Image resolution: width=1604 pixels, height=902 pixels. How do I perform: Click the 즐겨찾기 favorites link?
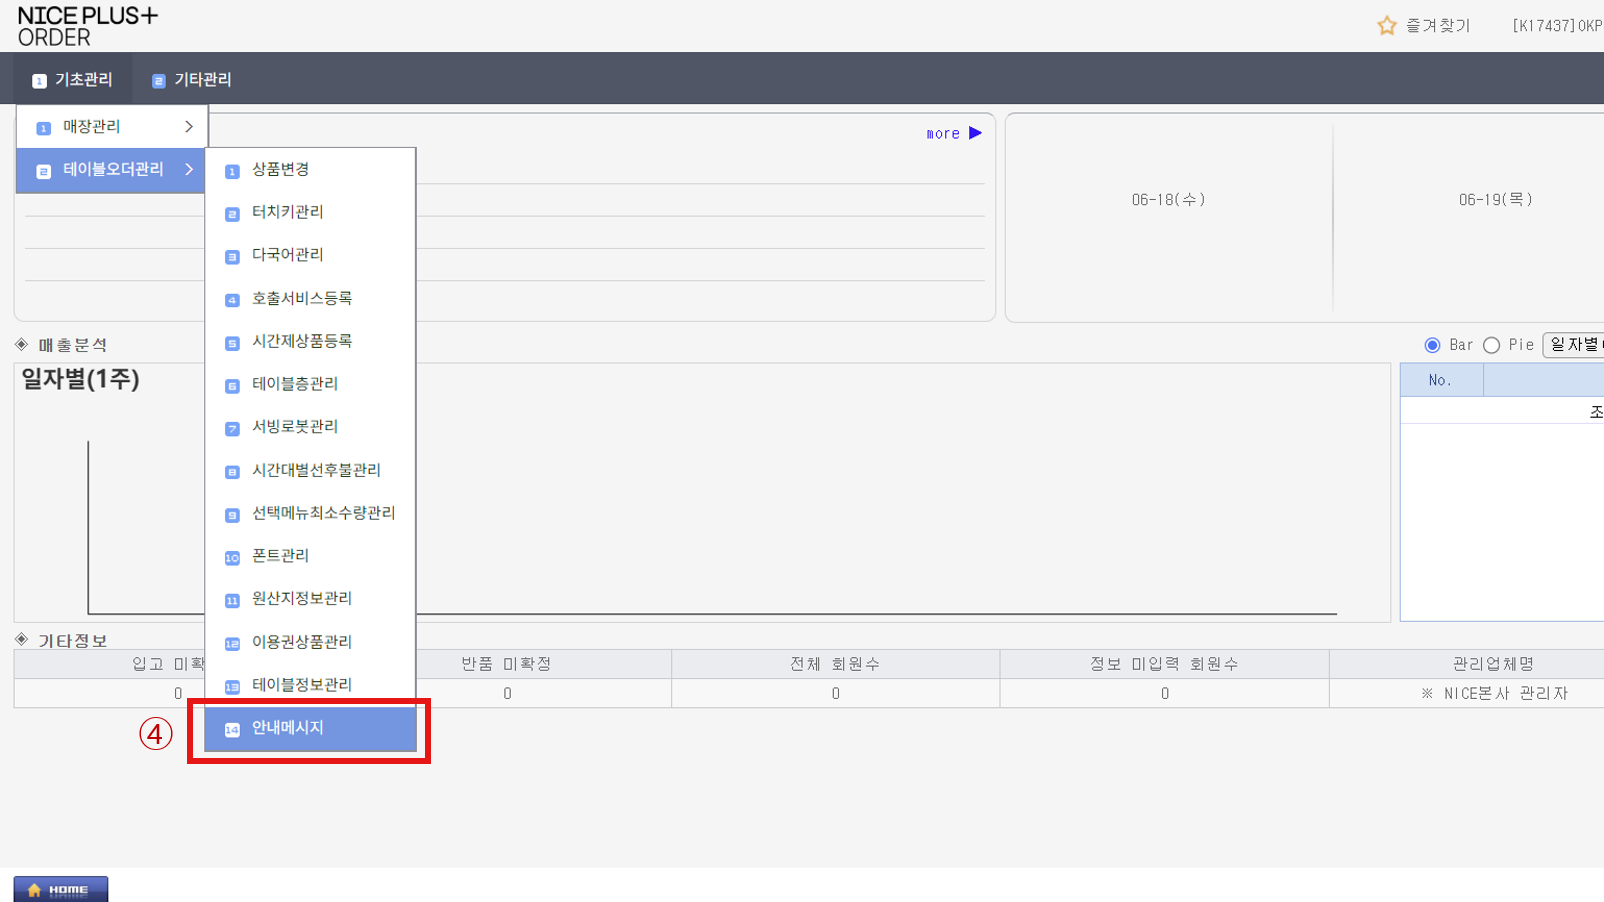[1437, 26]
